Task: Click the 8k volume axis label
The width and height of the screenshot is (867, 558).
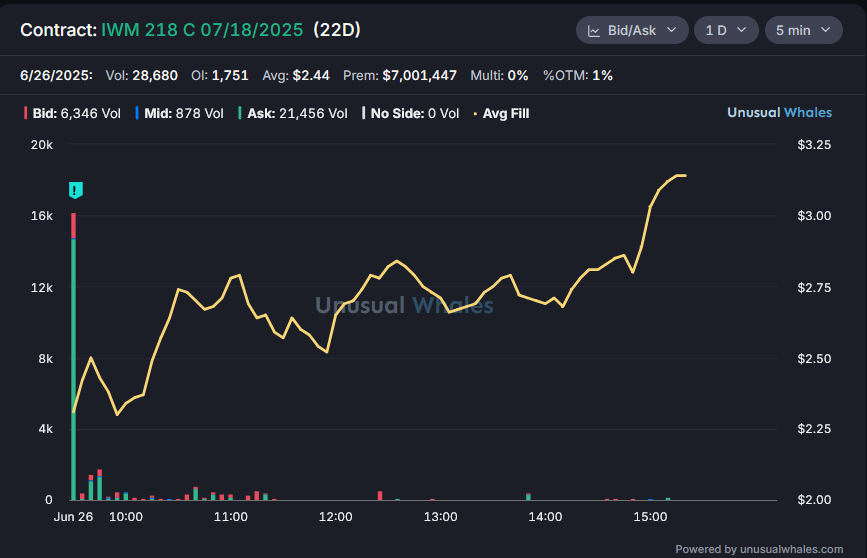Action: 46,358
